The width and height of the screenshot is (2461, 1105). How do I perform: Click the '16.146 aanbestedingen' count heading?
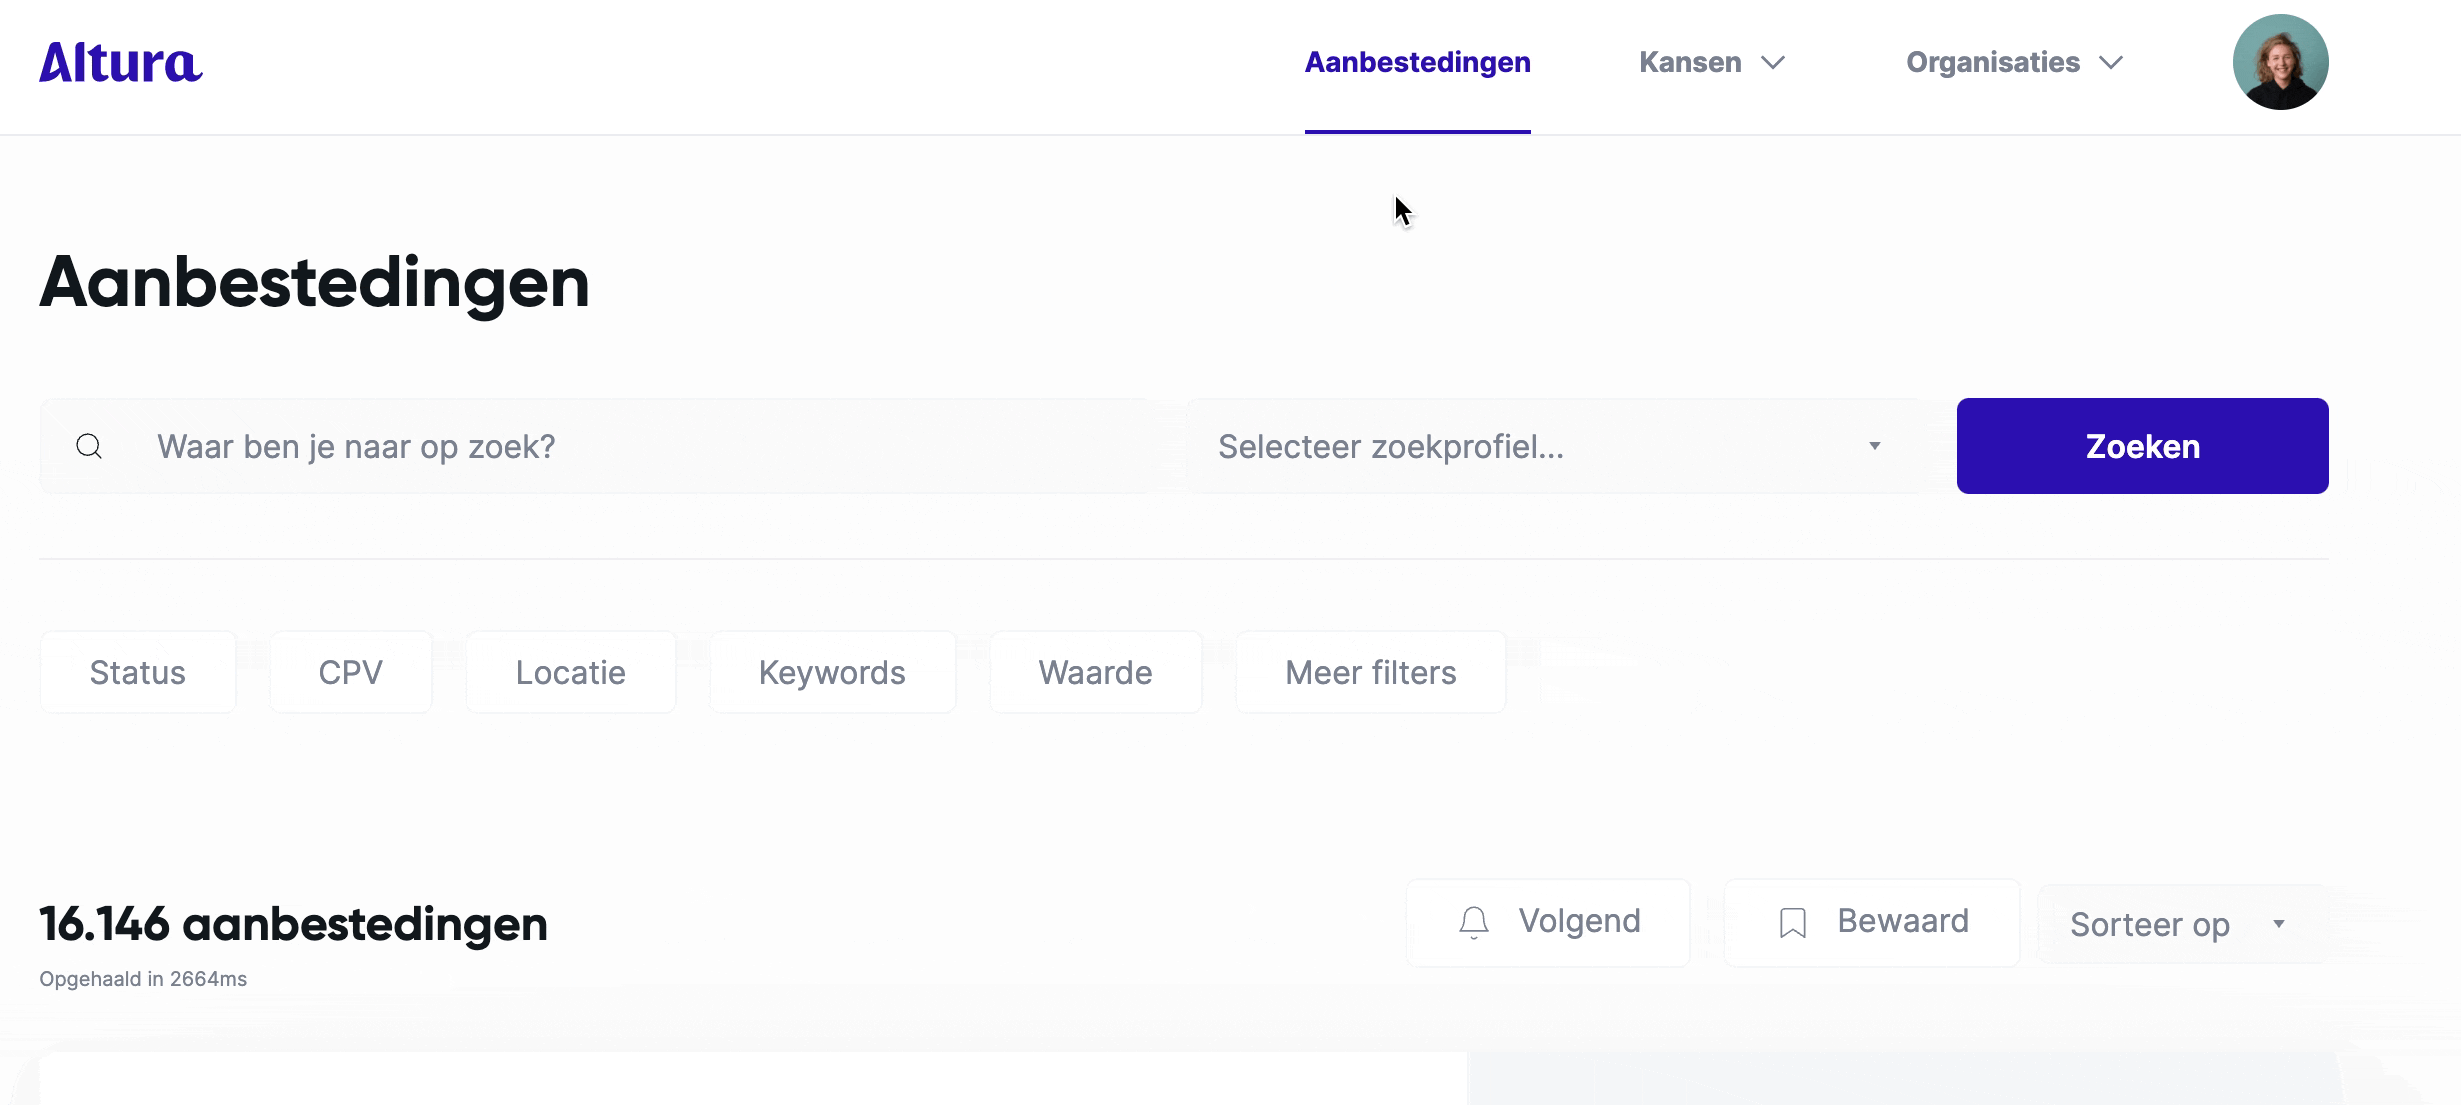coord(294,924)
